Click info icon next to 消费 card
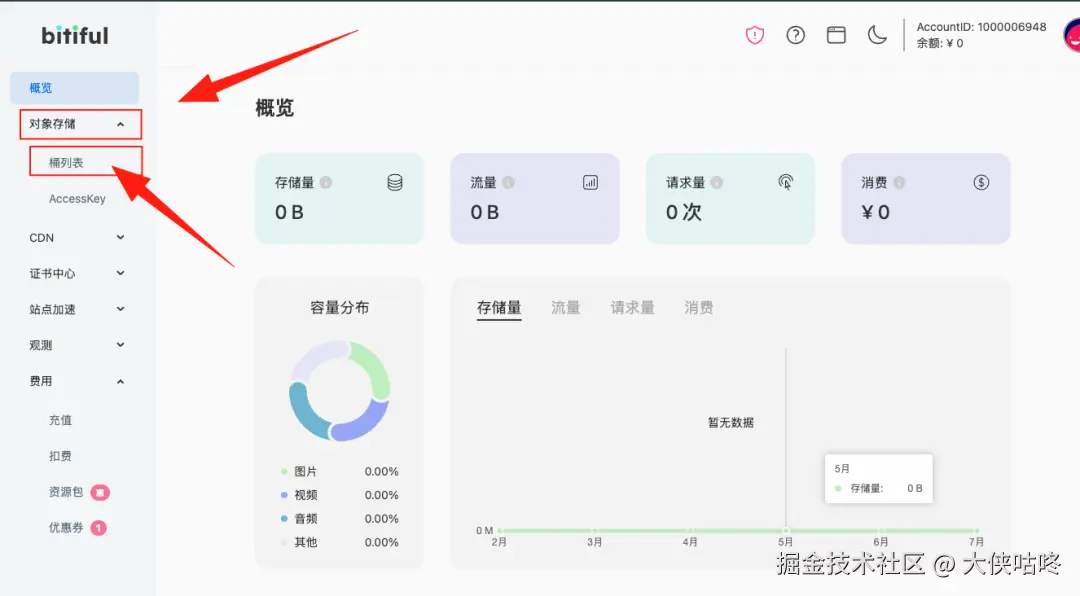 900,183
